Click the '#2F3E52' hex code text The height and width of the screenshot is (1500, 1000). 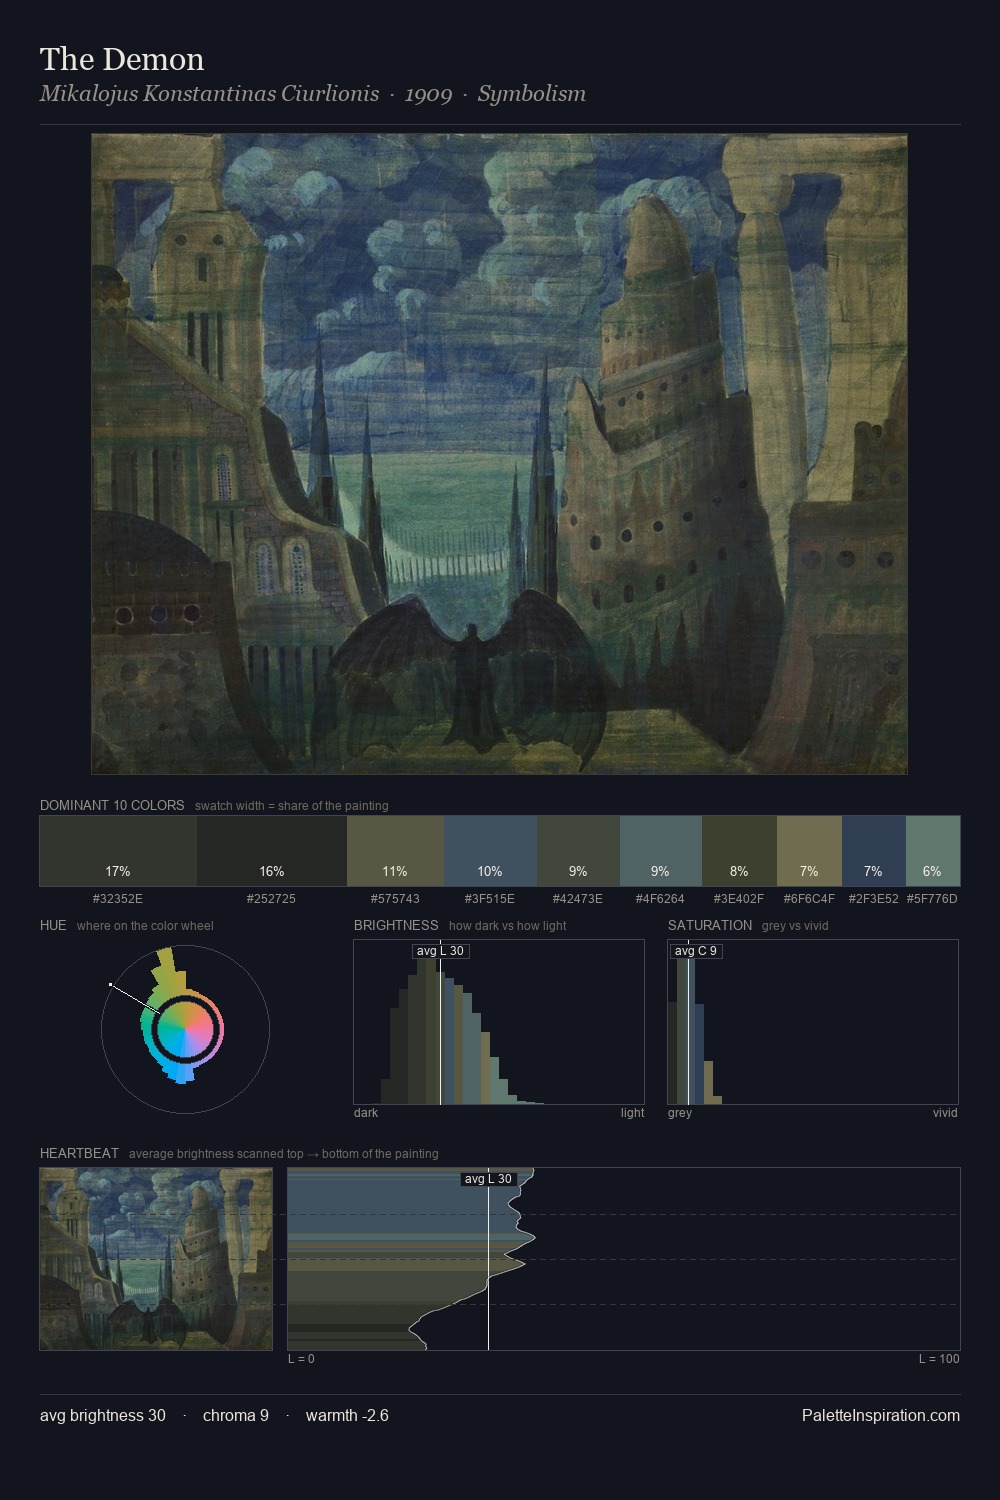[x=874, y=899]
